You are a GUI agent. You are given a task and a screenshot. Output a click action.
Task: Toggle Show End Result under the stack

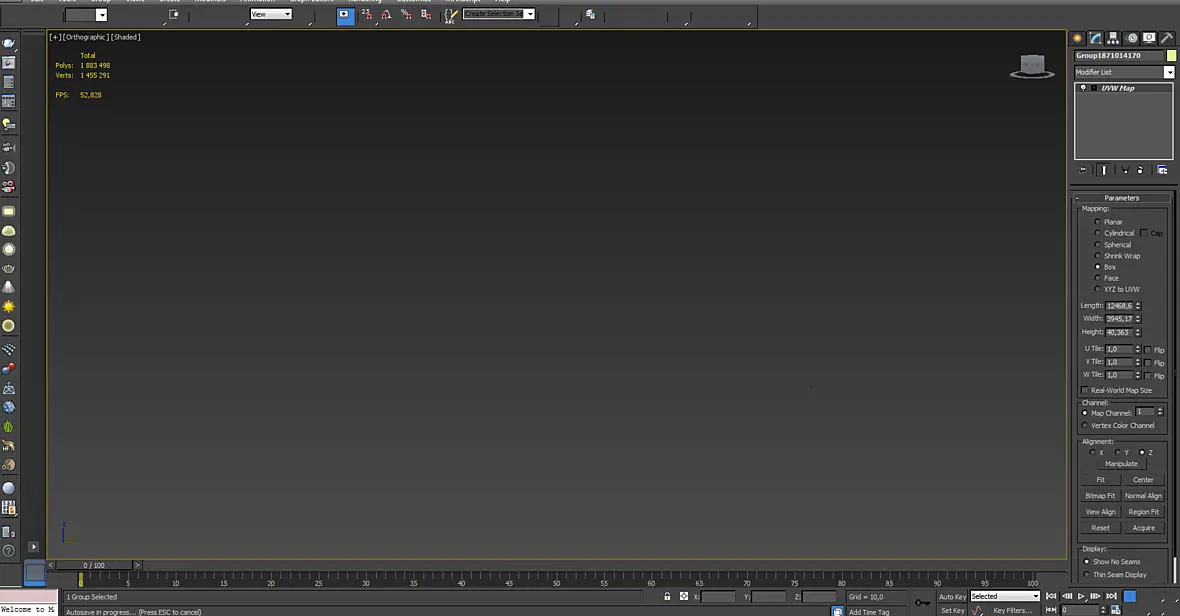click(x=1104, y=170)
